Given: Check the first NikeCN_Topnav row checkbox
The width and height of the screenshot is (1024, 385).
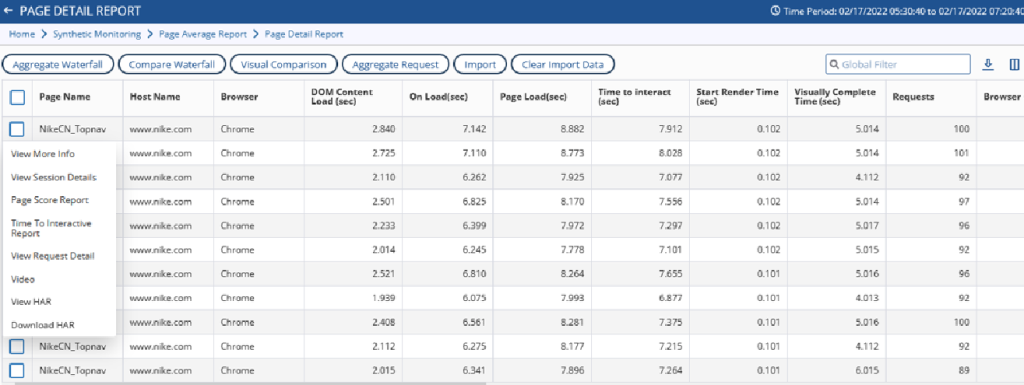Looking at the screenshot, I should click(x=17, y=129).
